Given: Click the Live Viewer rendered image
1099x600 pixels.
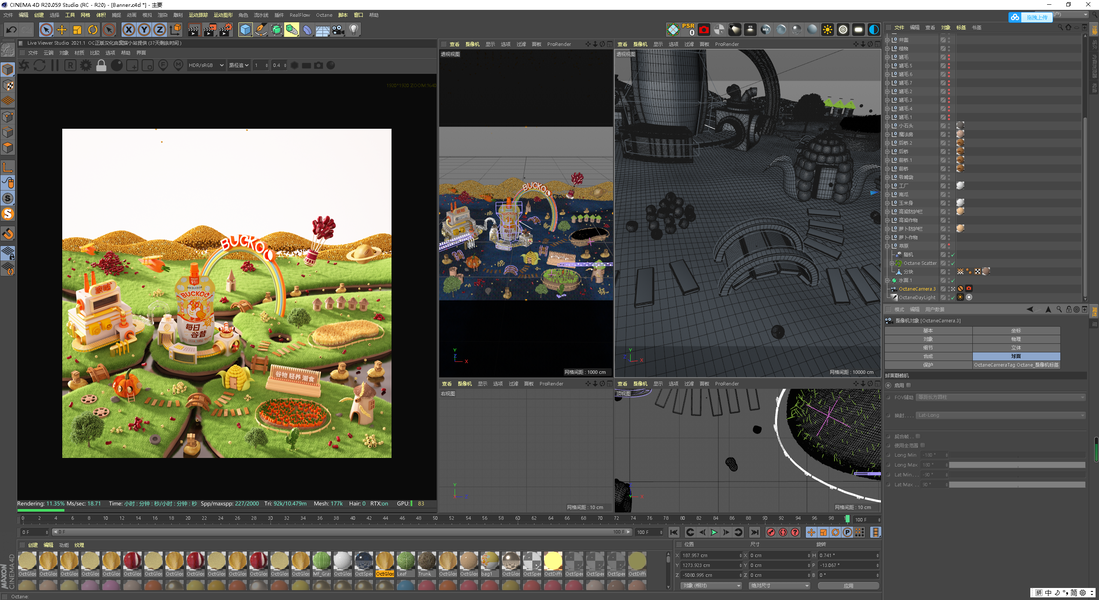Looking at the screenshot, I should click(226, 293).
